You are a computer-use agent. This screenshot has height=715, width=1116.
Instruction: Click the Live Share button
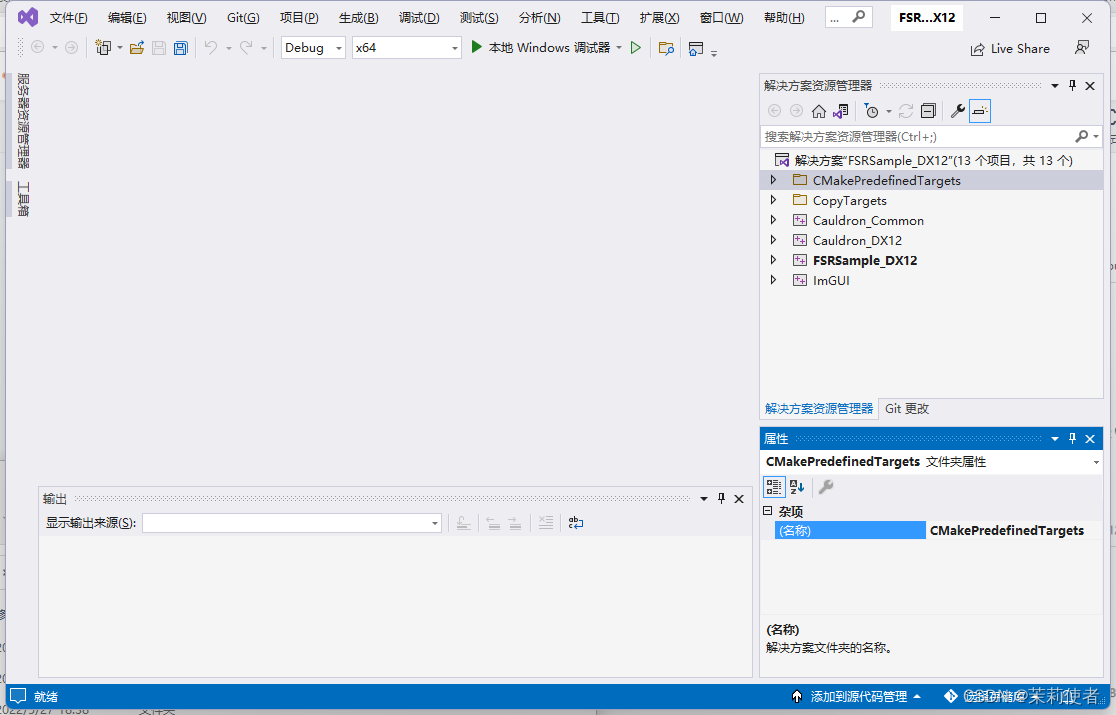click(x=1010, y=48)
